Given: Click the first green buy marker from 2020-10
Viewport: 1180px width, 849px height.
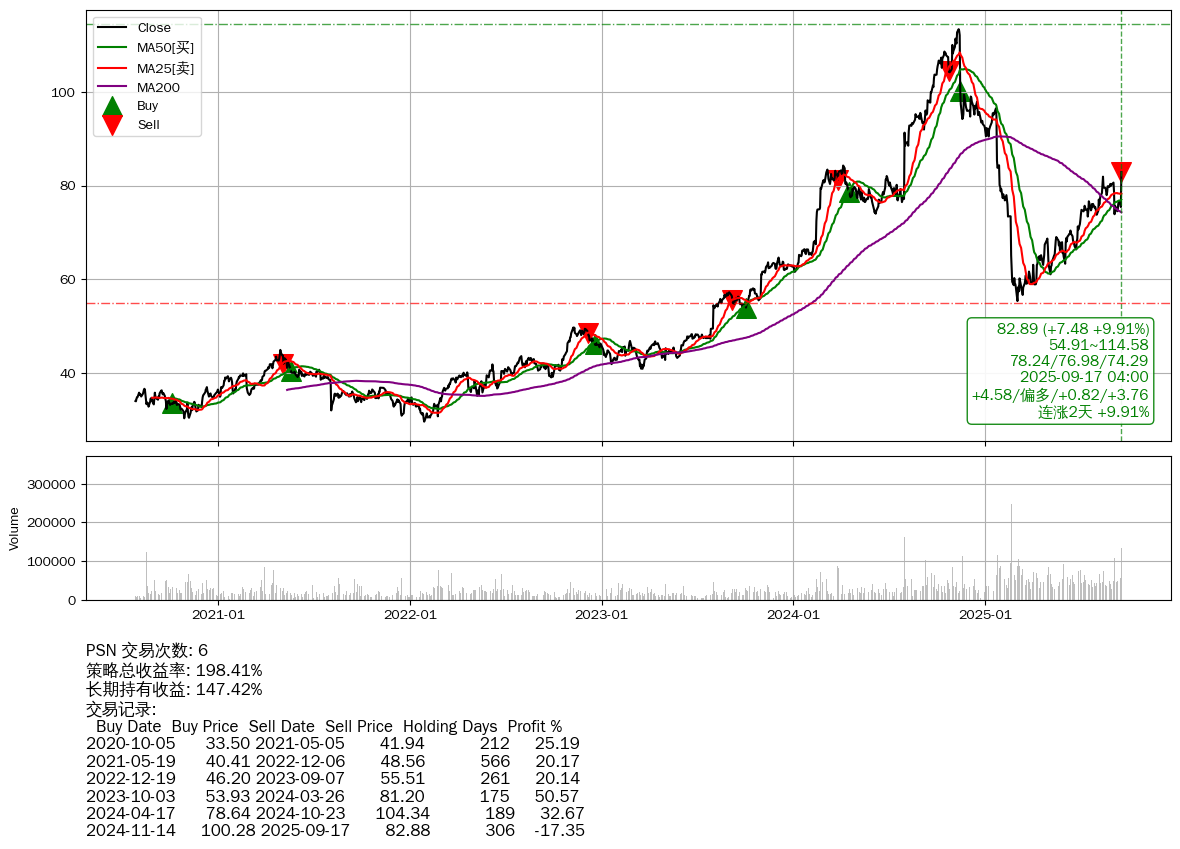Looking at the screenshot, I should pos(172,404).
